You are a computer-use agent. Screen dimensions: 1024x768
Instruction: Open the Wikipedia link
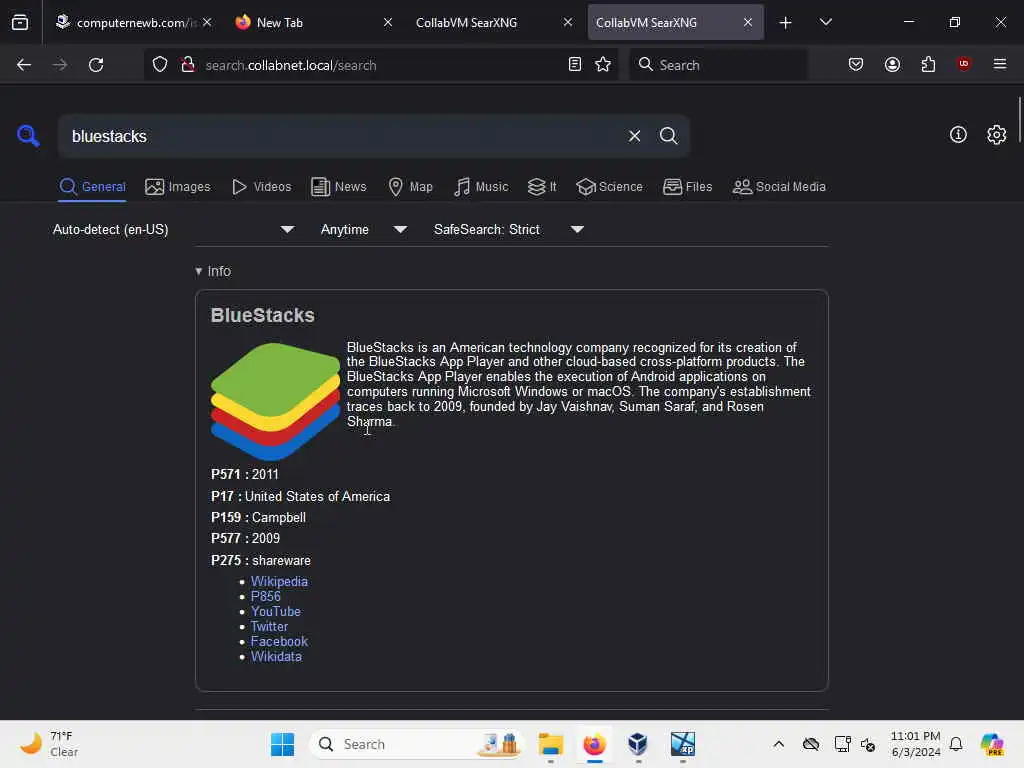coord(279,581)
